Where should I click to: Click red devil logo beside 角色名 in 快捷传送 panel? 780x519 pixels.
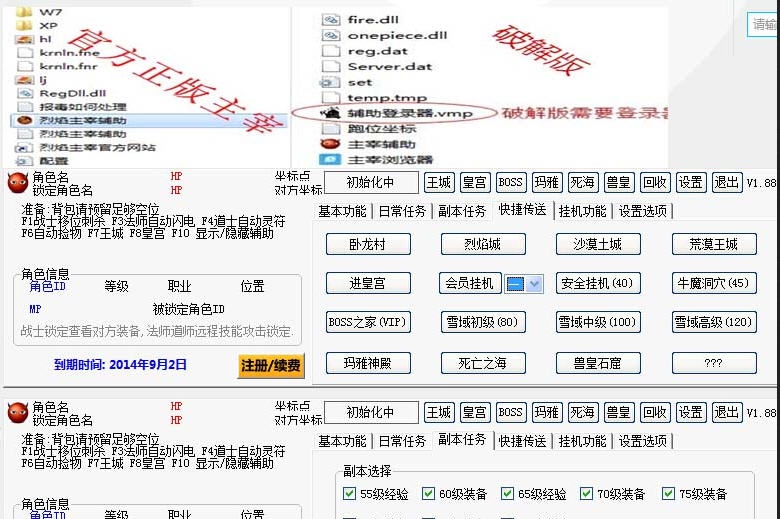[17, 183]
